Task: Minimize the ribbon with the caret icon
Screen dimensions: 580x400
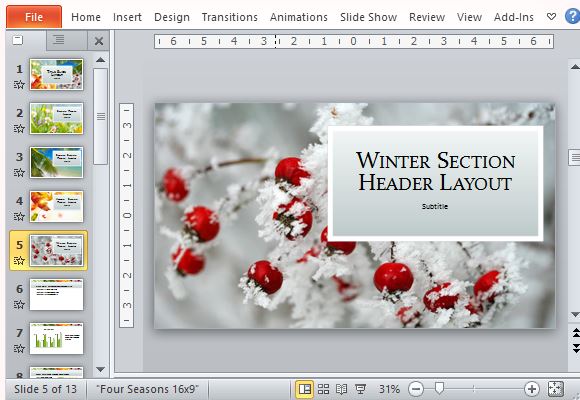Action: [x=551, y=17]
